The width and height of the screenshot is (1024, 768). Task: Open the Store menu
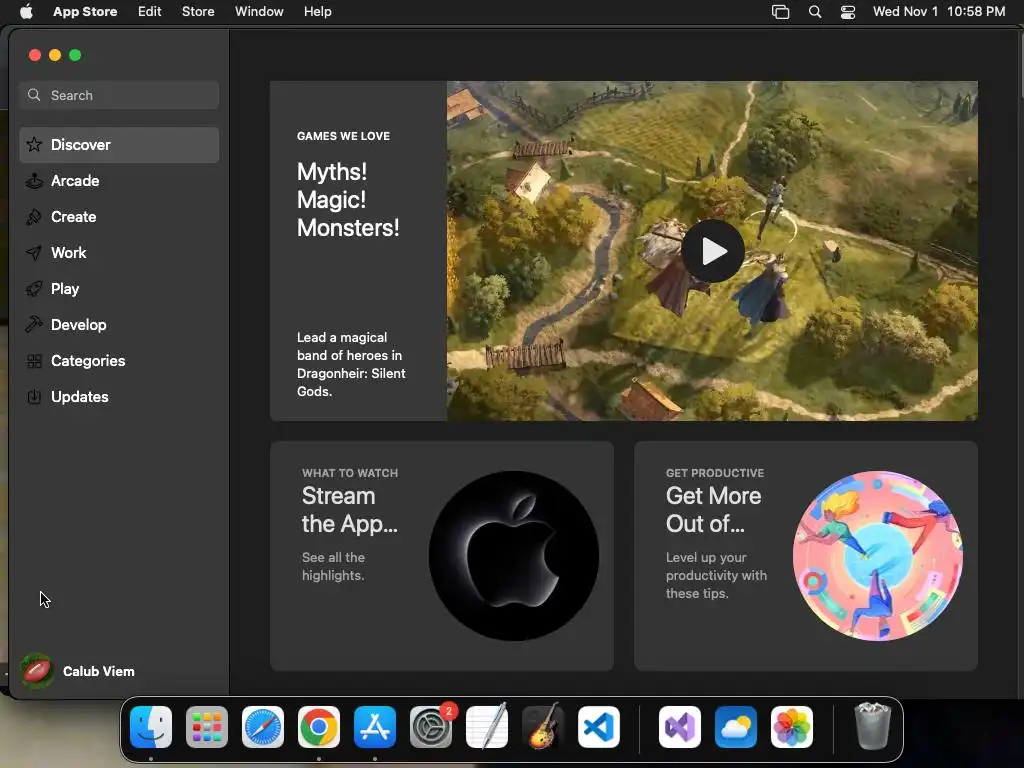pos(198,12)
